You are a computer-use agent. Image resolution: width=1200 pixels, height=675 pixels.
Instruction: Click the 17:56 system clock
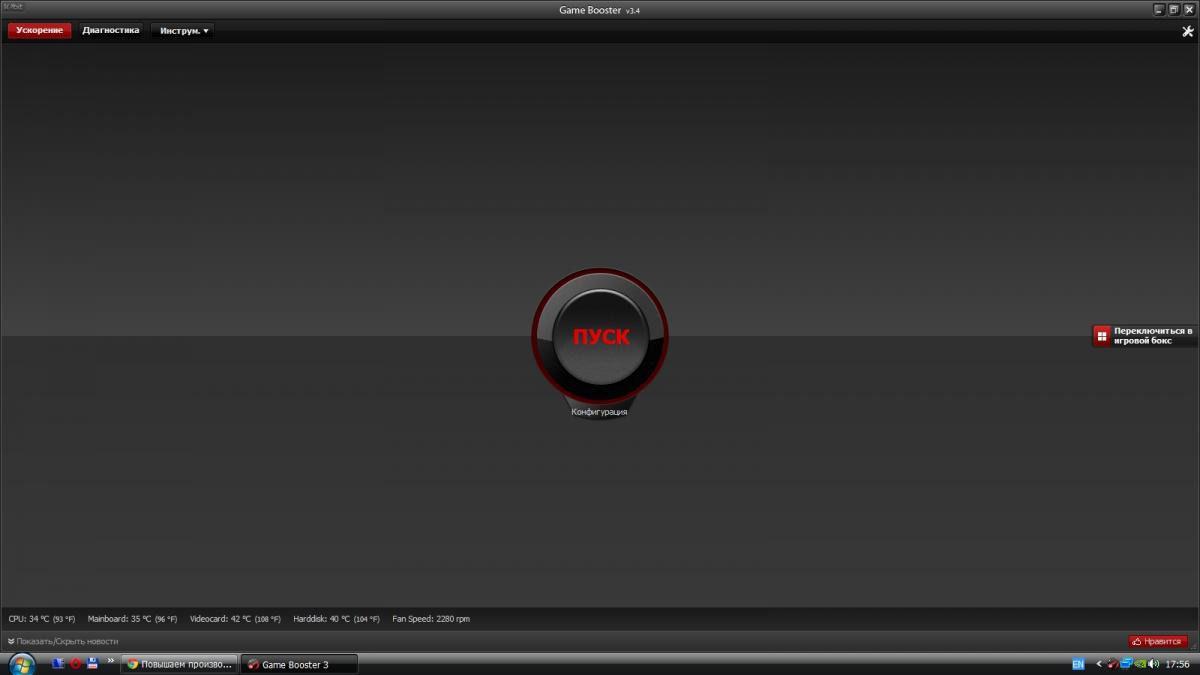click(x=1177, y=664)
